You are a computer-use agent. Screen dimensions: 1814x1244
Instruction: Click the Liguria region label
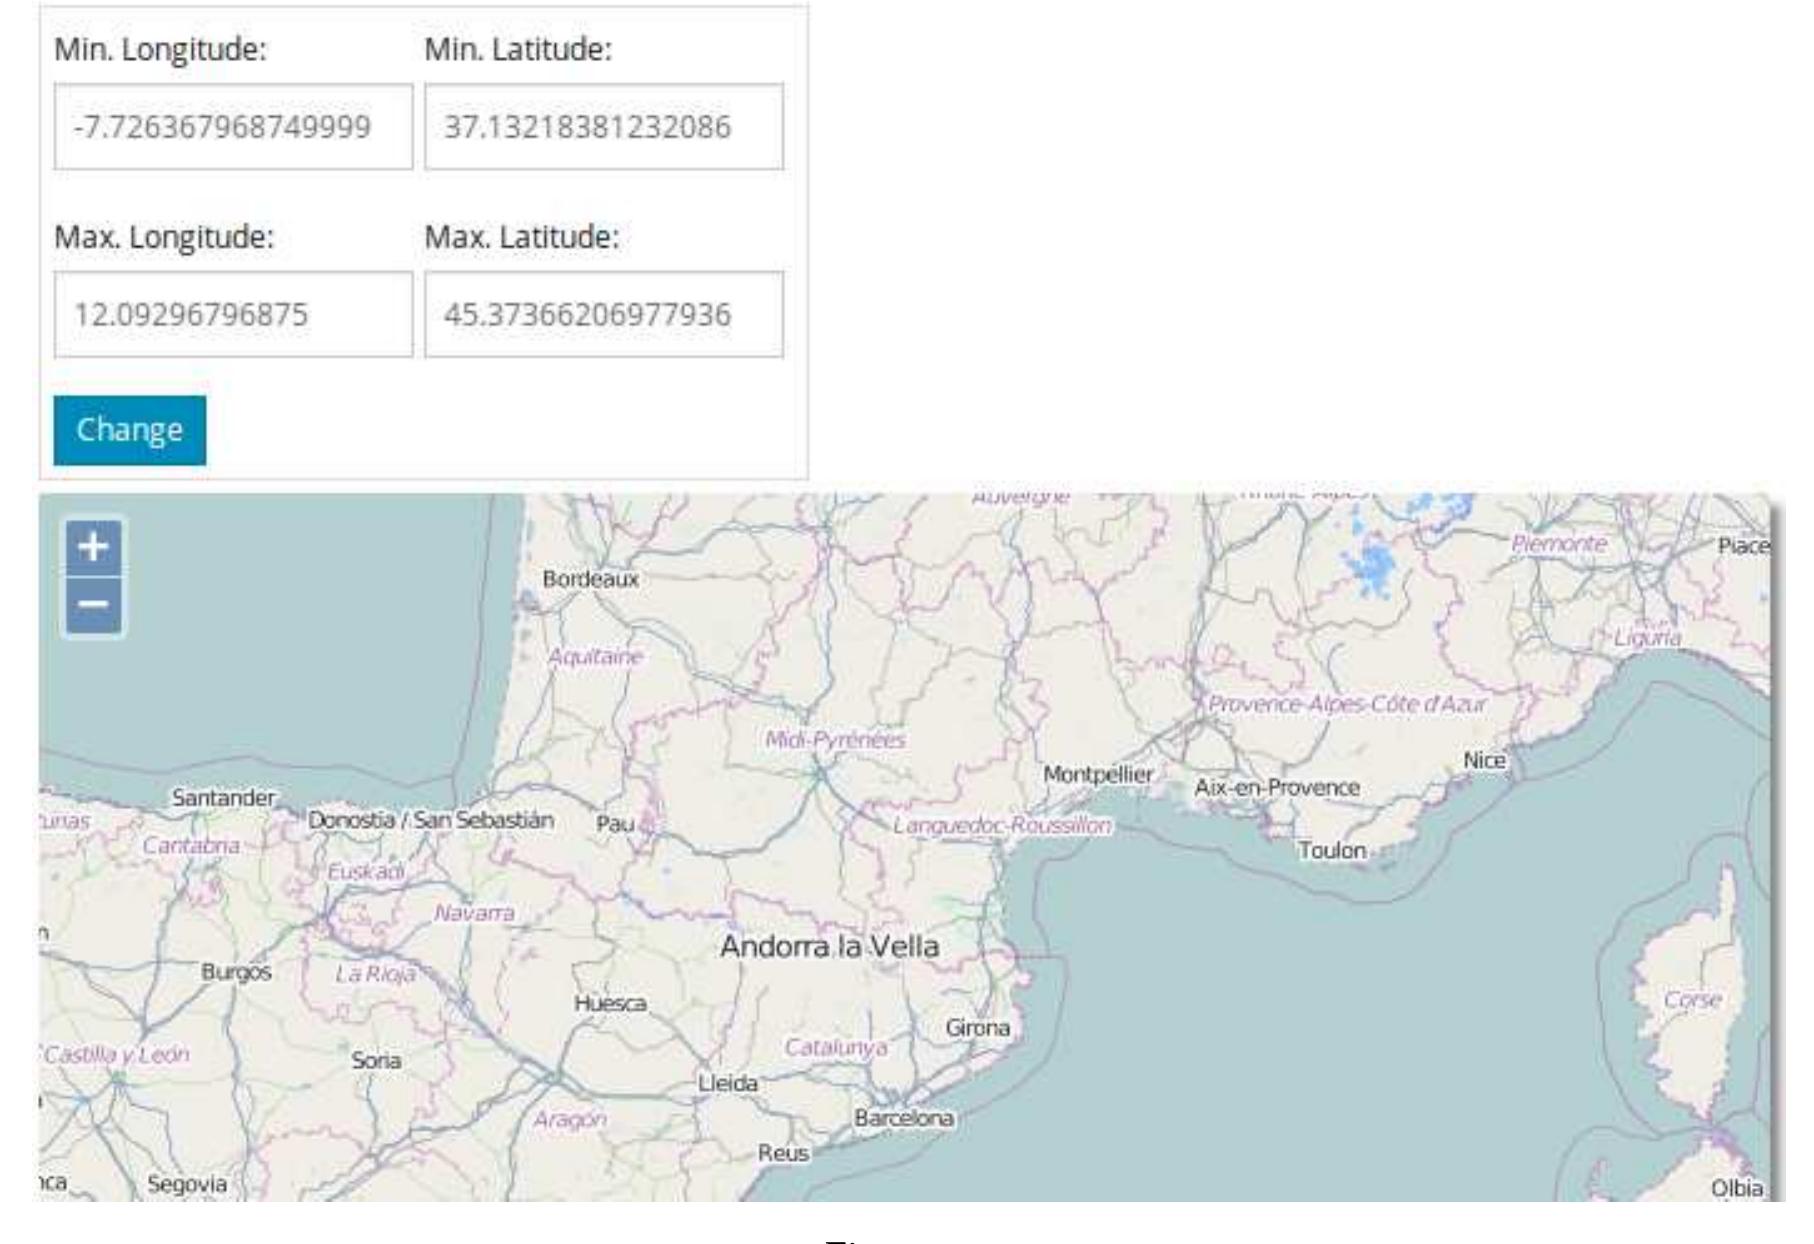(x=1648, y=637)
